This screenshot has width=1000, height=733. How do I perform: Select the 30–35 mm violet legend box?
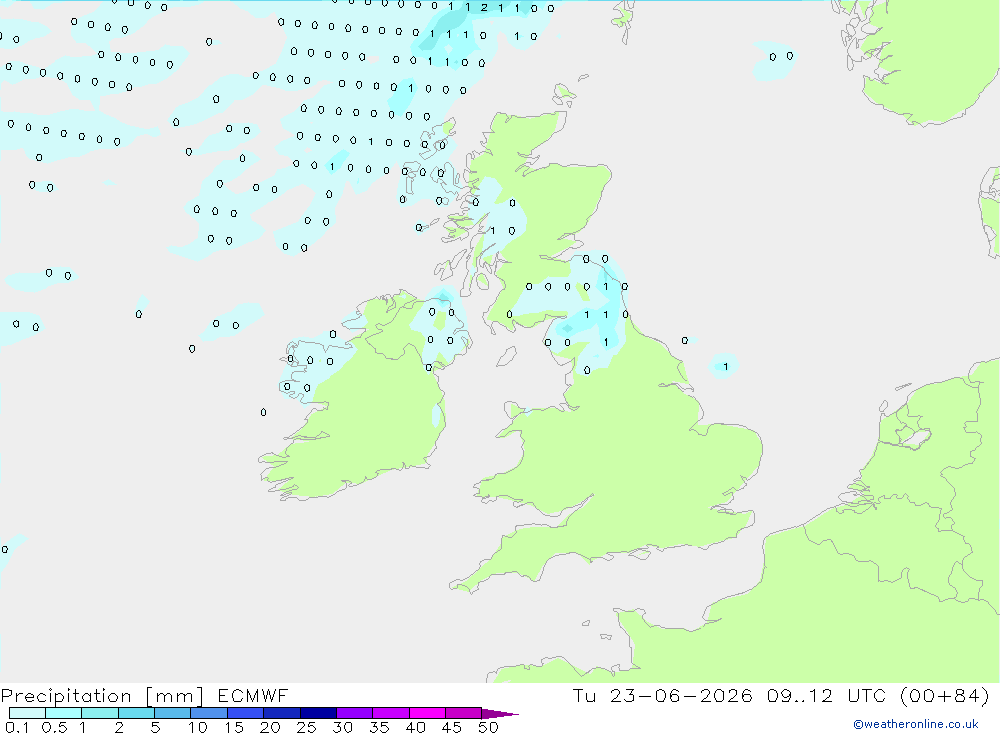coord(355,713)
